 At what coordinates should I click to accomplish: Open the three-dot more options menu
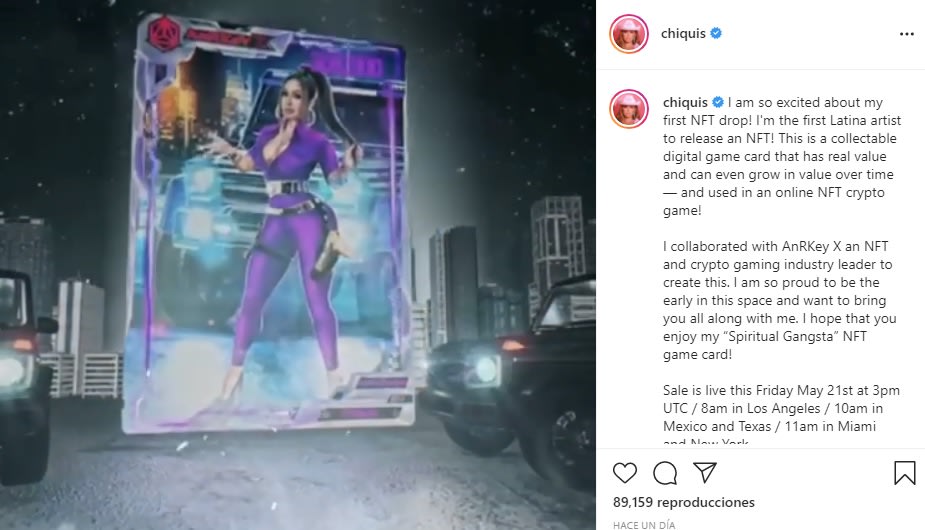pos(907,34)
